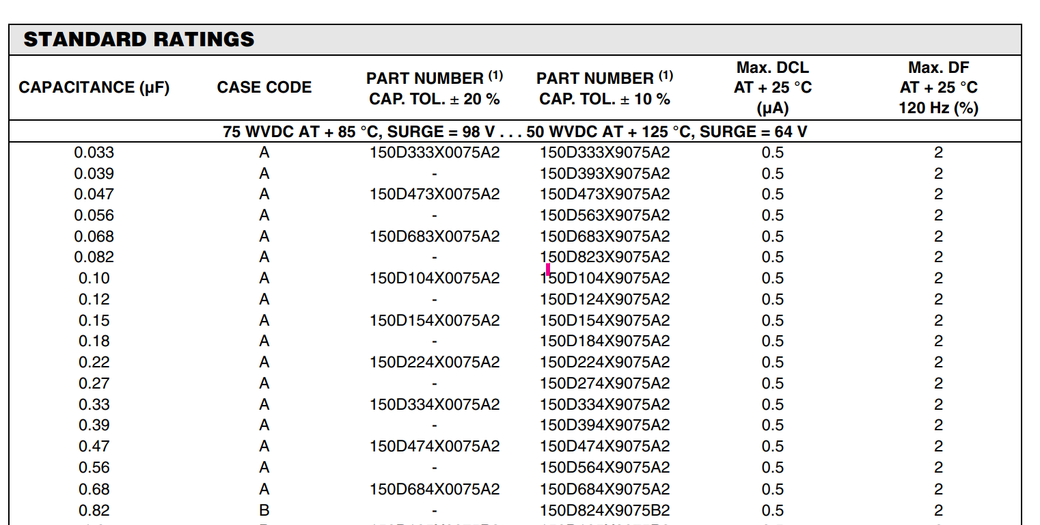This screenshot has height=525, width=1040.
Task: Click the ± 10 % tolerance part number header
Action: [x=604, y=88]
